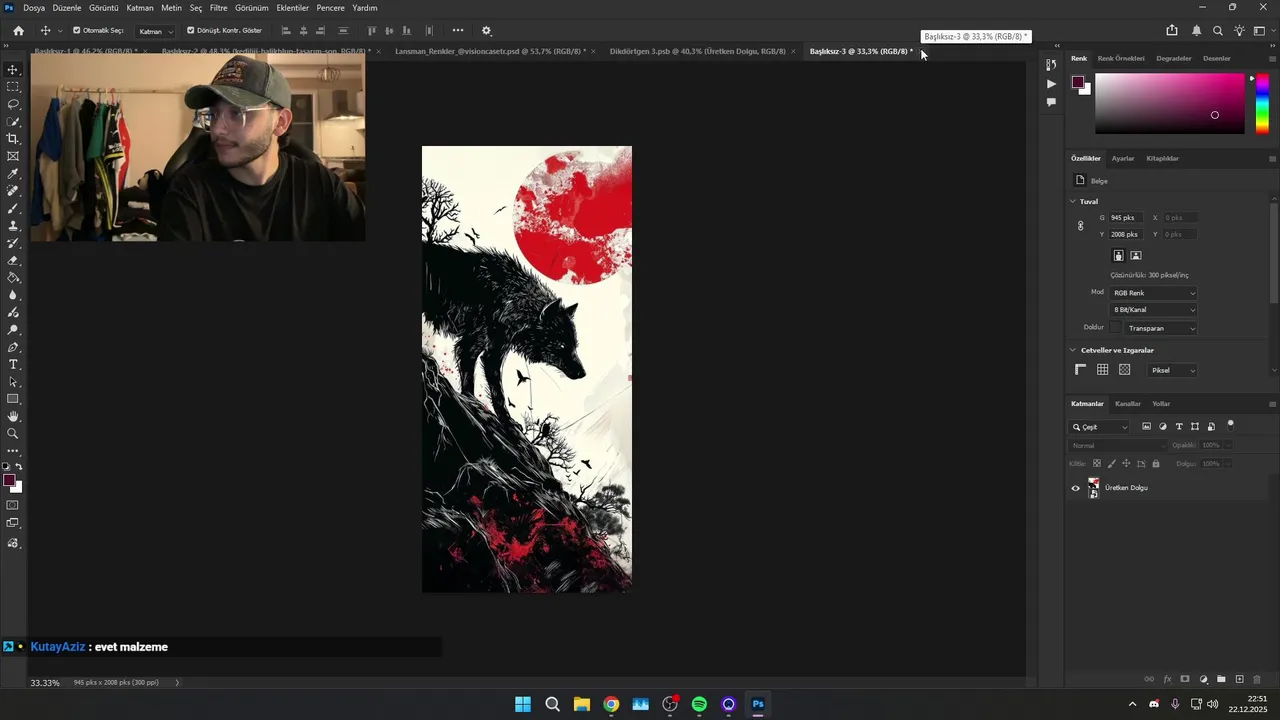The image size is (1280, 720).
Task: Select the Move tool in toolbox
Action: 13,69
